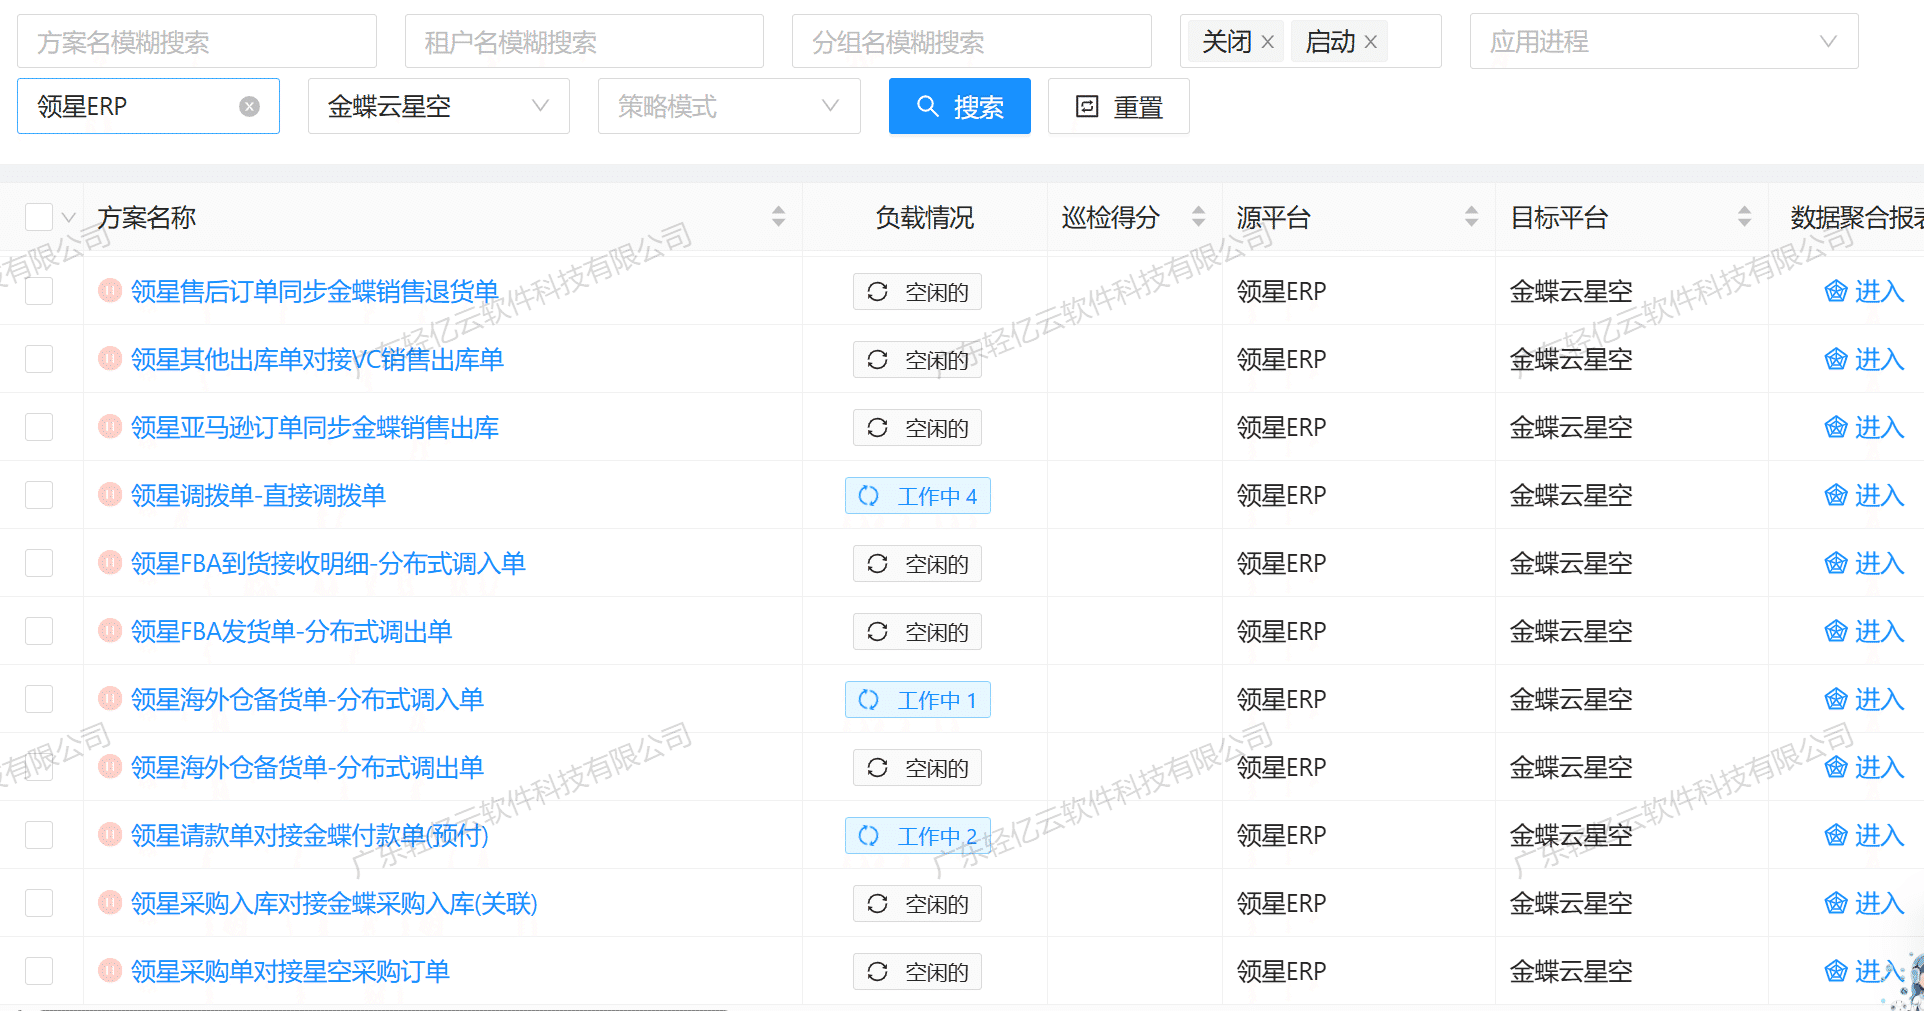
Task: Open the 策略模式 dropdown
Action: pos(729,106)
